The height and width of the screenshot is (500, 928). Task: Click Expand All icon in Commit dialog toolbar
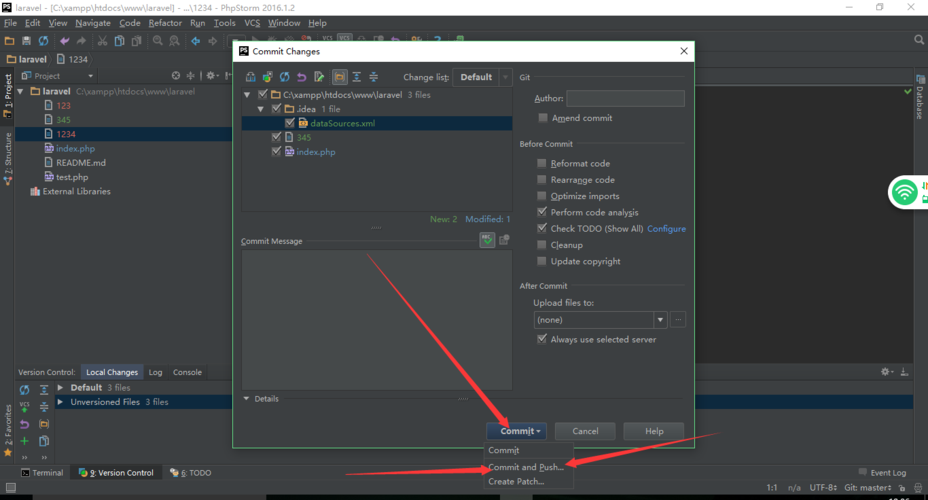pos(356,77)
